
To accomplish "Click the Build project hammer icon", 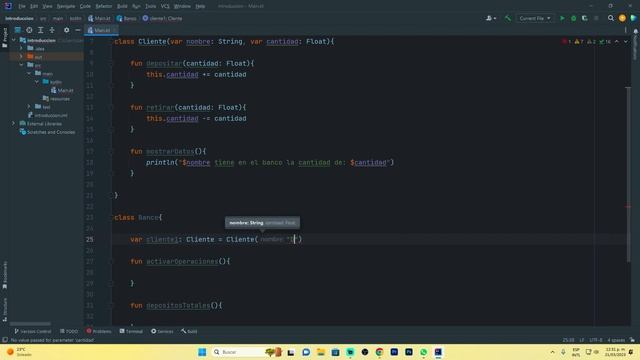I will [508, 18].
